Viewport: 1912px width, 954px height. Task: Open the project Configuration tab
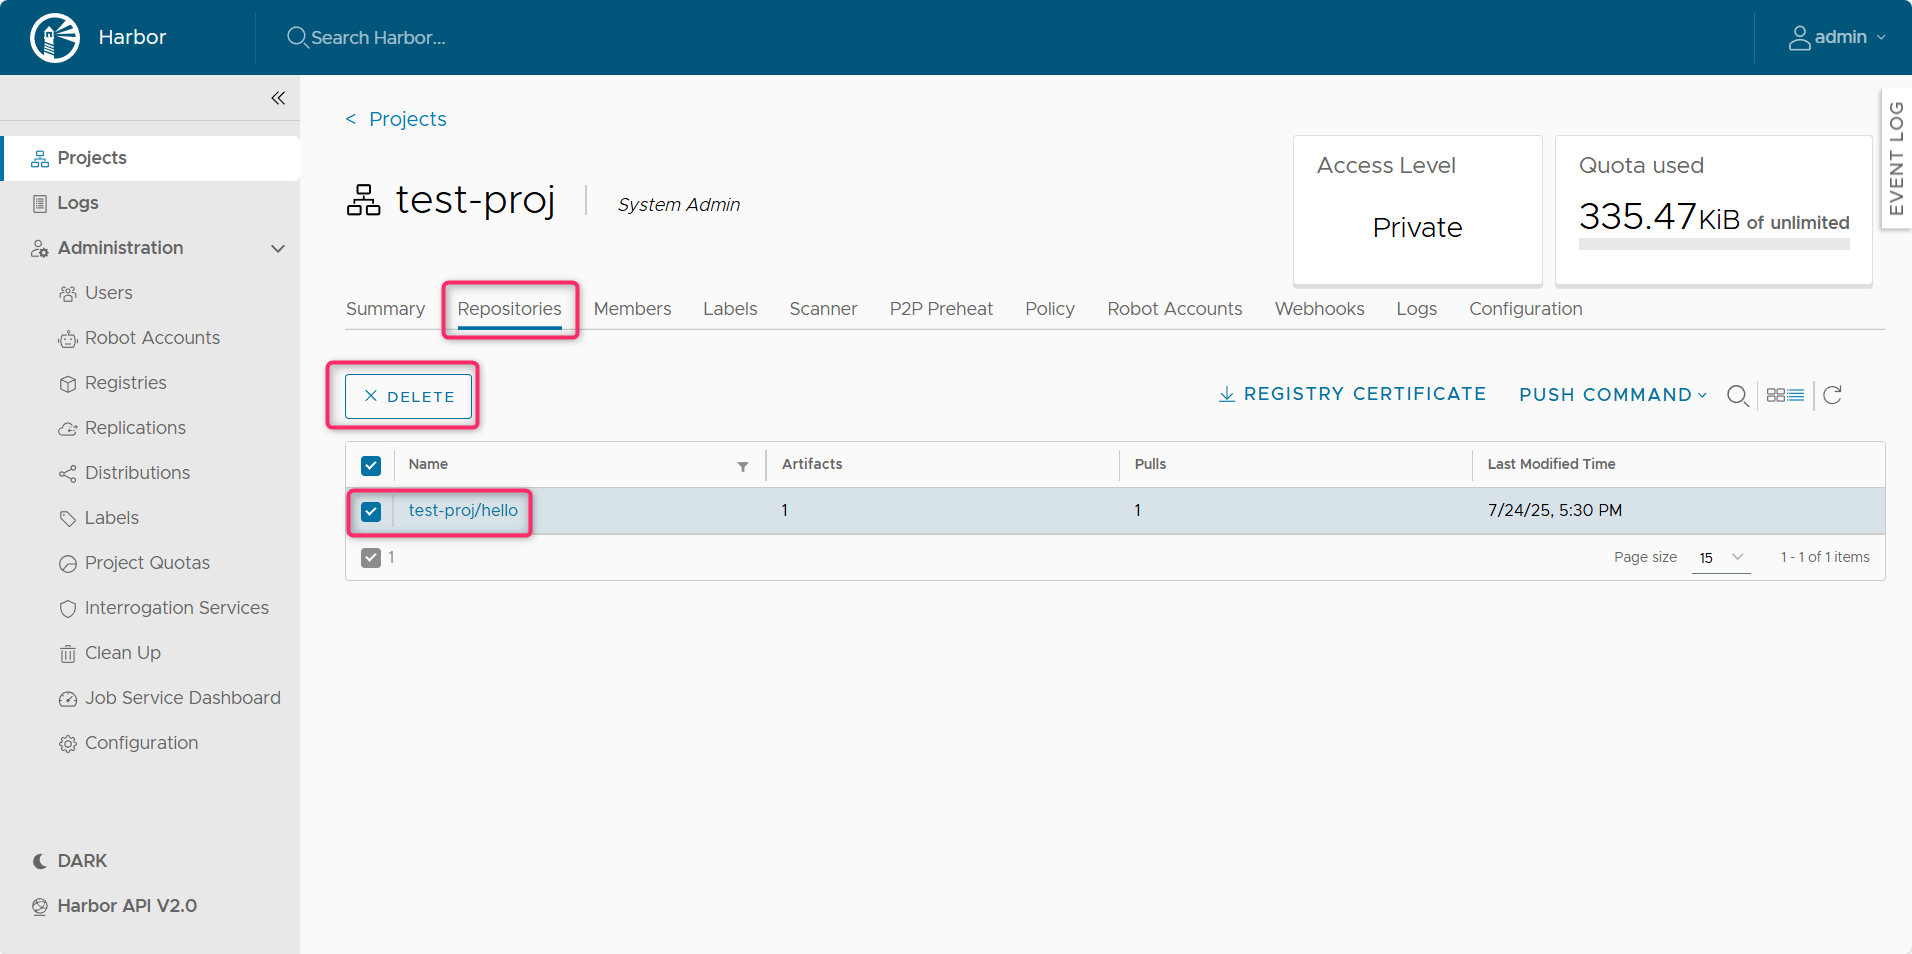pyautogui.click(x=1526, y=309)
